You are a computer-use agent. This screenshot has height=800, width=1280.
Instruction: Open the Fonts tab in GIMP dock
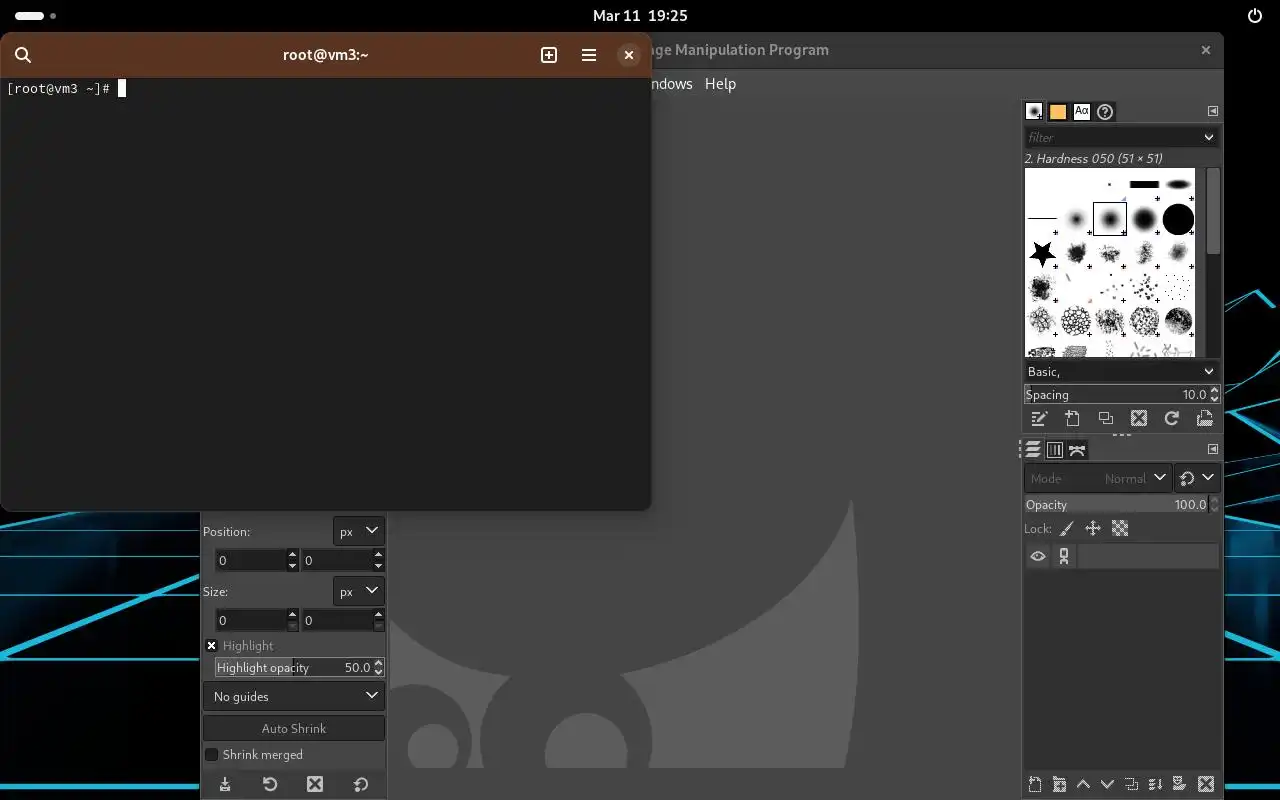click(1082, 111)
